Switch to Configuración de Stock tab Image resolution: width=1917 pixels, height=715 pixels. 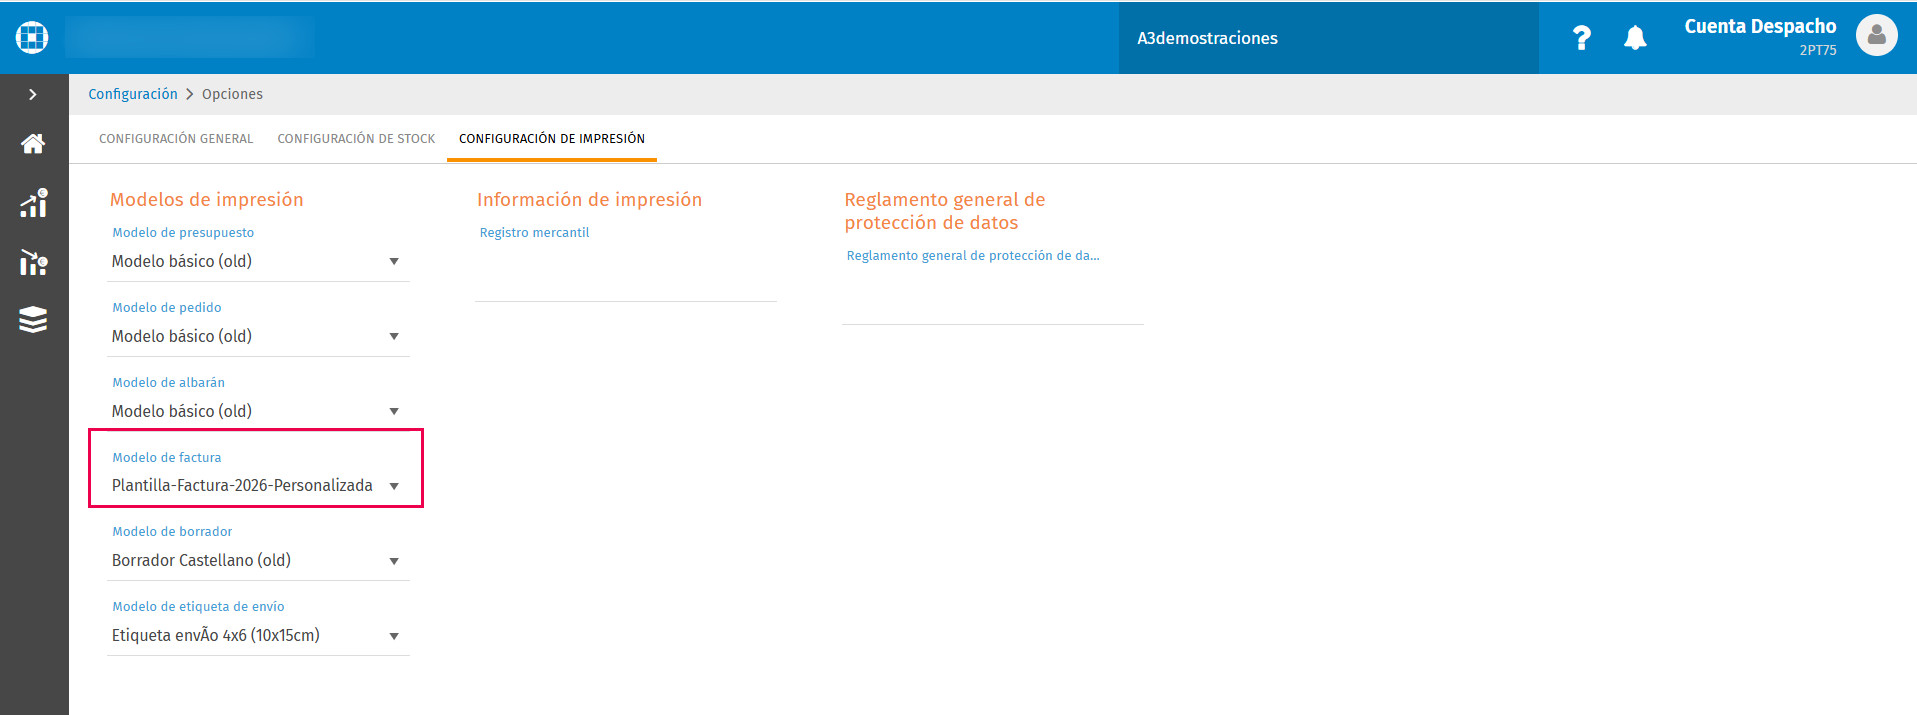tap(356, 139)
